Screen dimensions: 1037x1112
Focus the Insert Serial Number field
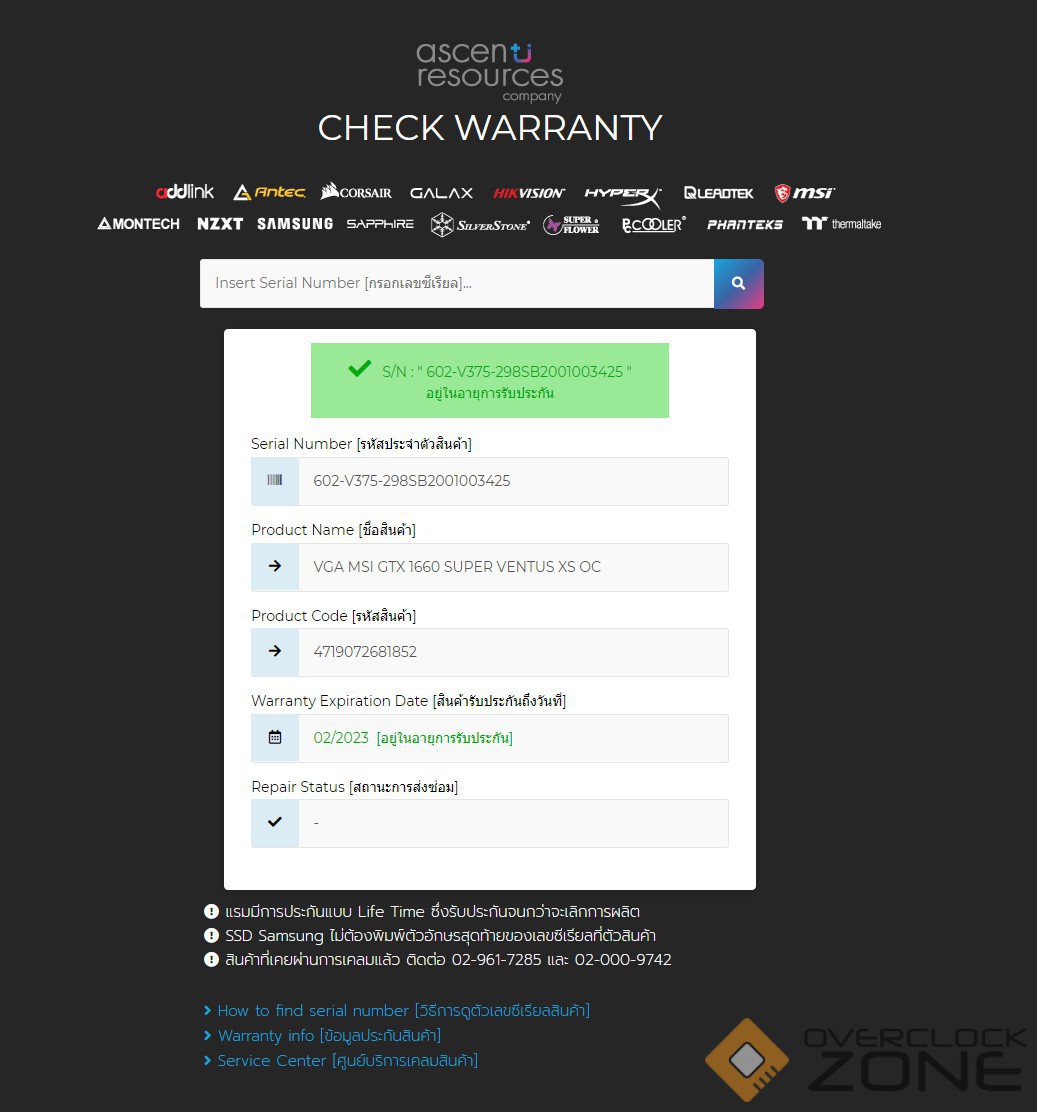pyautogui.click(x=457, y=284)
